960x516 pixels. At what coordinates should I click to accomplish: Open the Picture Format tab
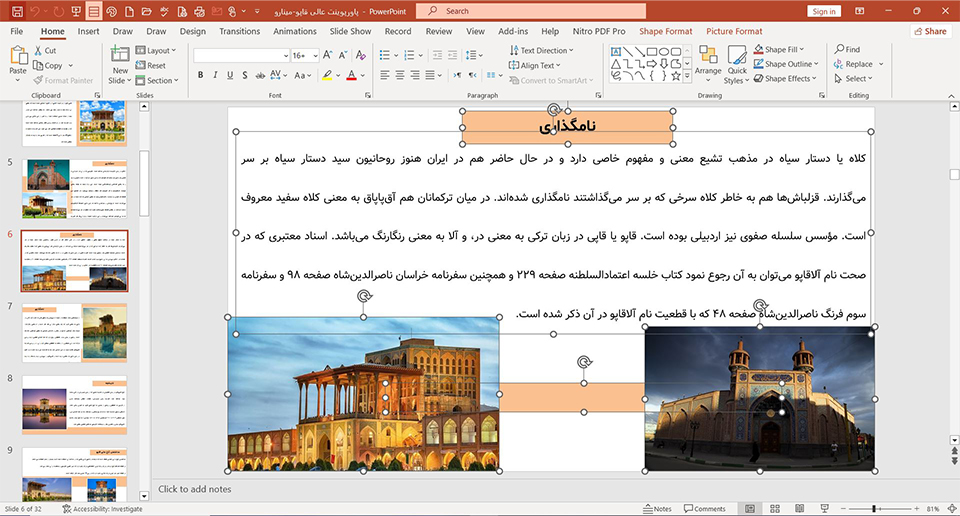[734, 31]
